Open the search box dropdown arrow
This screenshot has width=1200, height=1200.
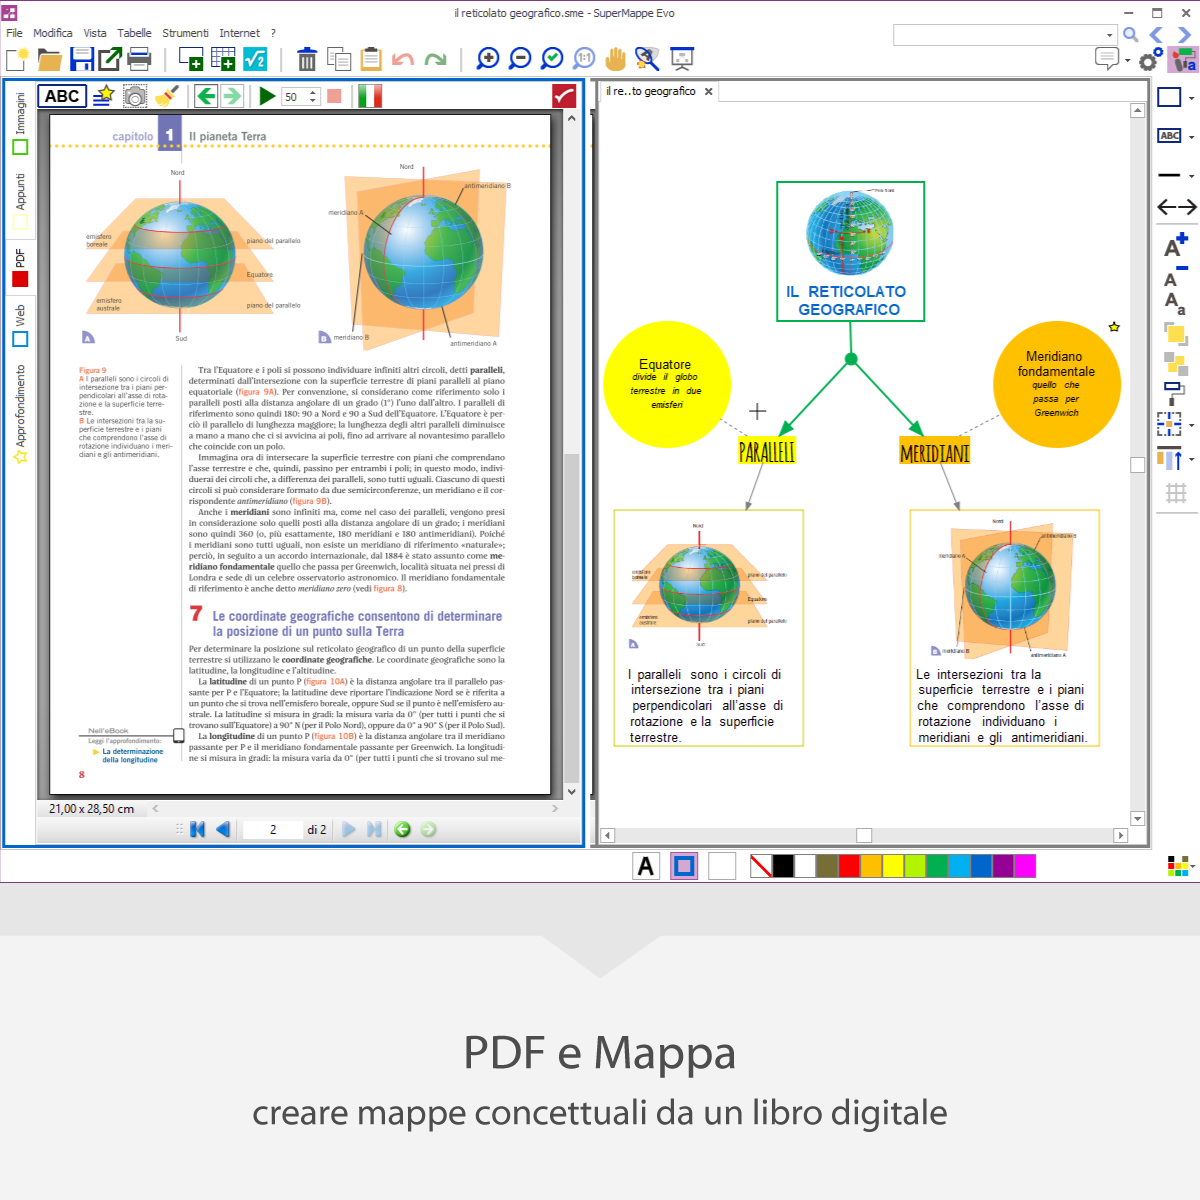1109,35
